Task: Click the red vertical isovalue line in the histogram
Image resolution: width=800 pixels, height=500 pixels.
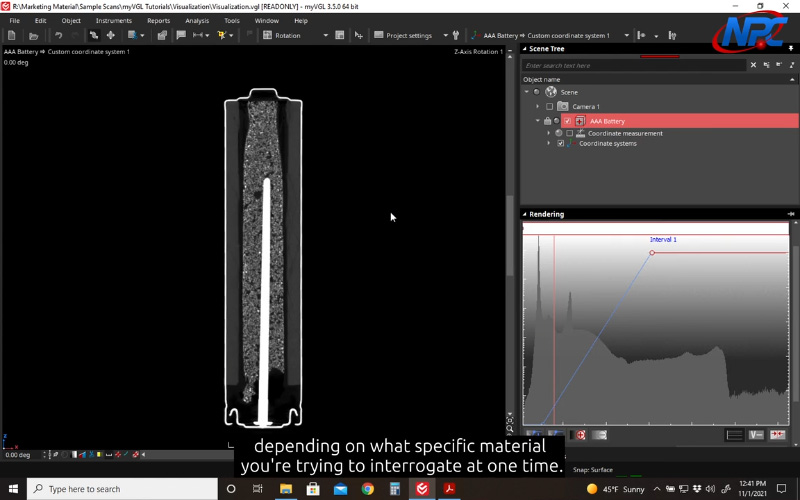Action: [x=554, y=329]
